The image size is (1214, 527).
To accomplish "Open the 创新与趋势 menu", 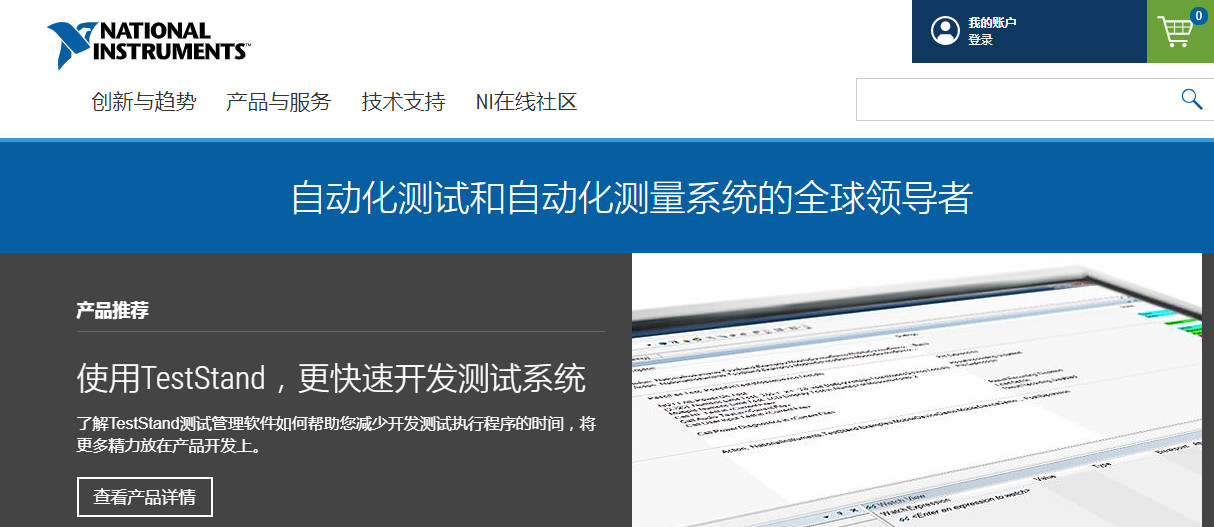I will (144, 101).
